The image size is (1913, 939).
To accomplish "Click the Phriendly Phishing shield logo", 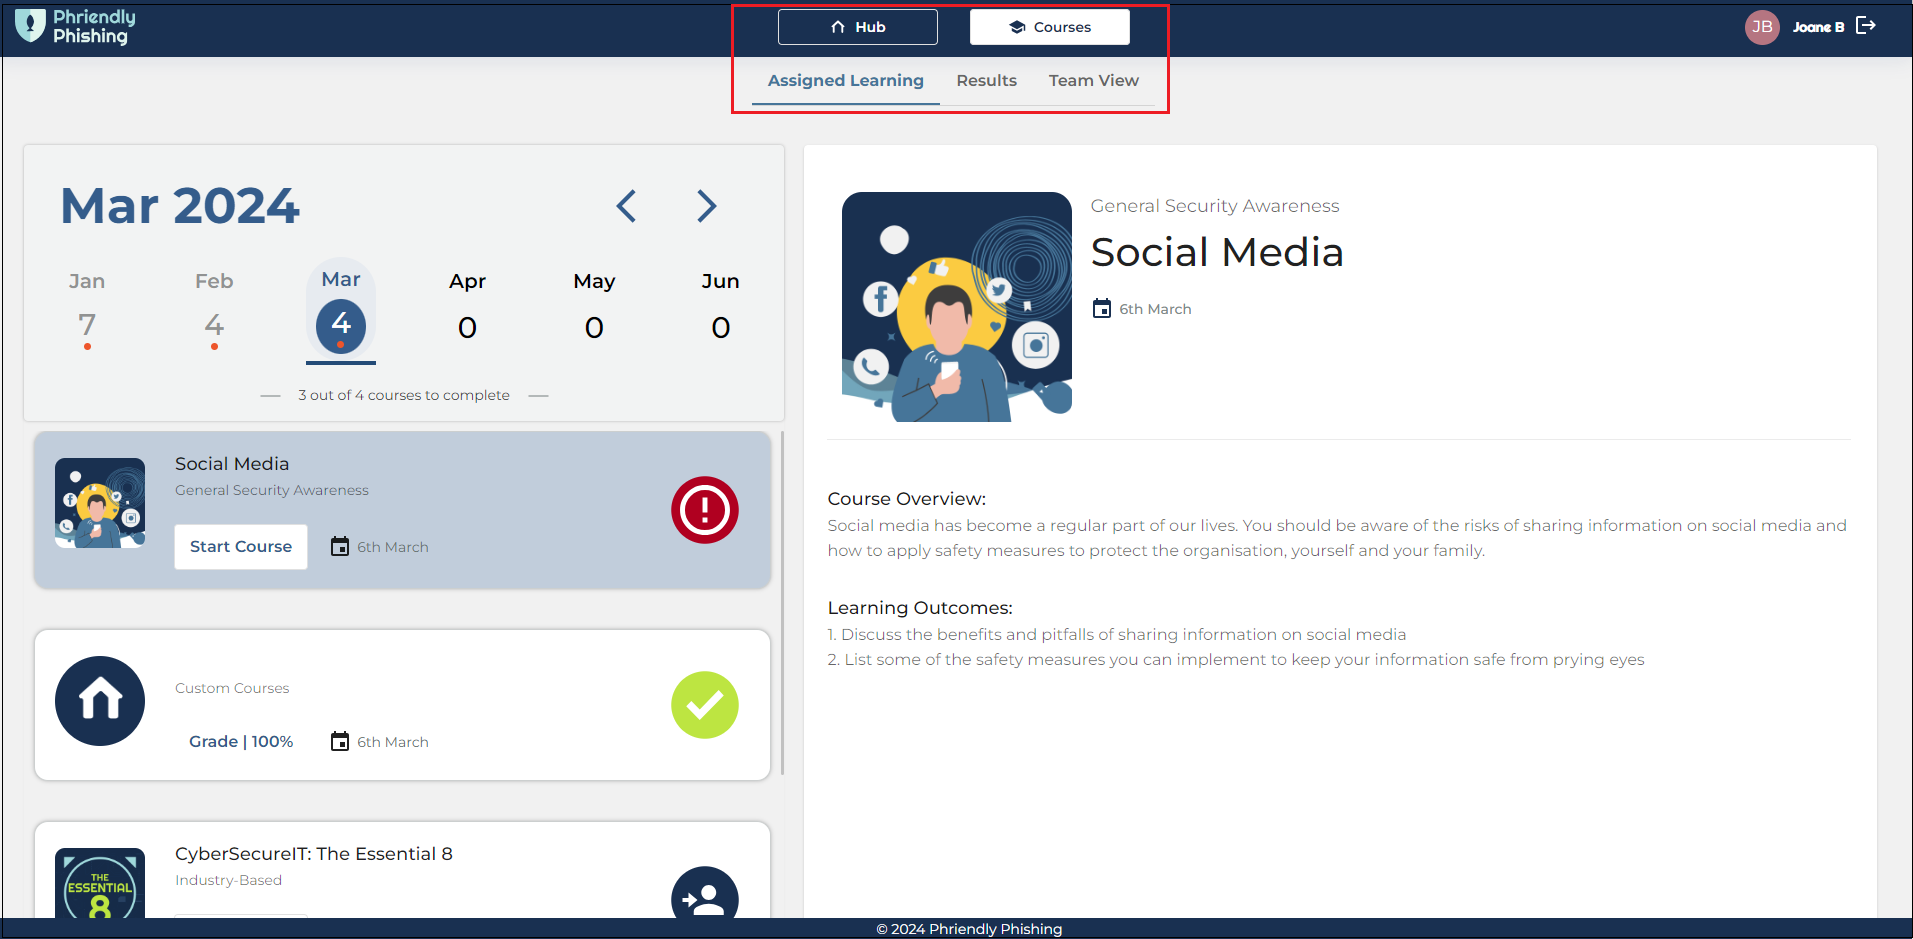I will click(x=30, y=26).
